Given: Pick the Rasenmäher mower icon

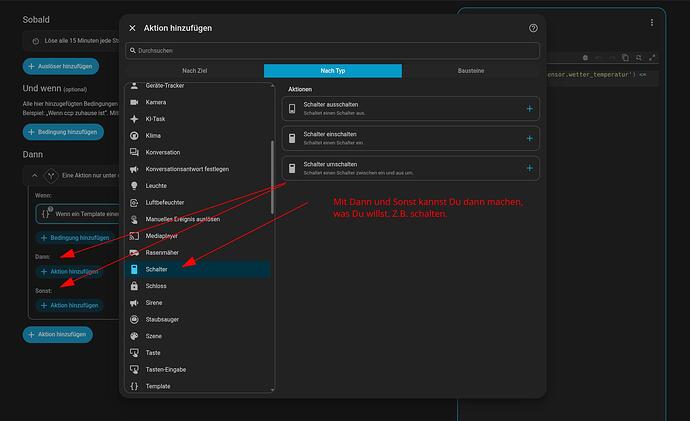Looking at the screenshot, I should (x=134, y=253).
